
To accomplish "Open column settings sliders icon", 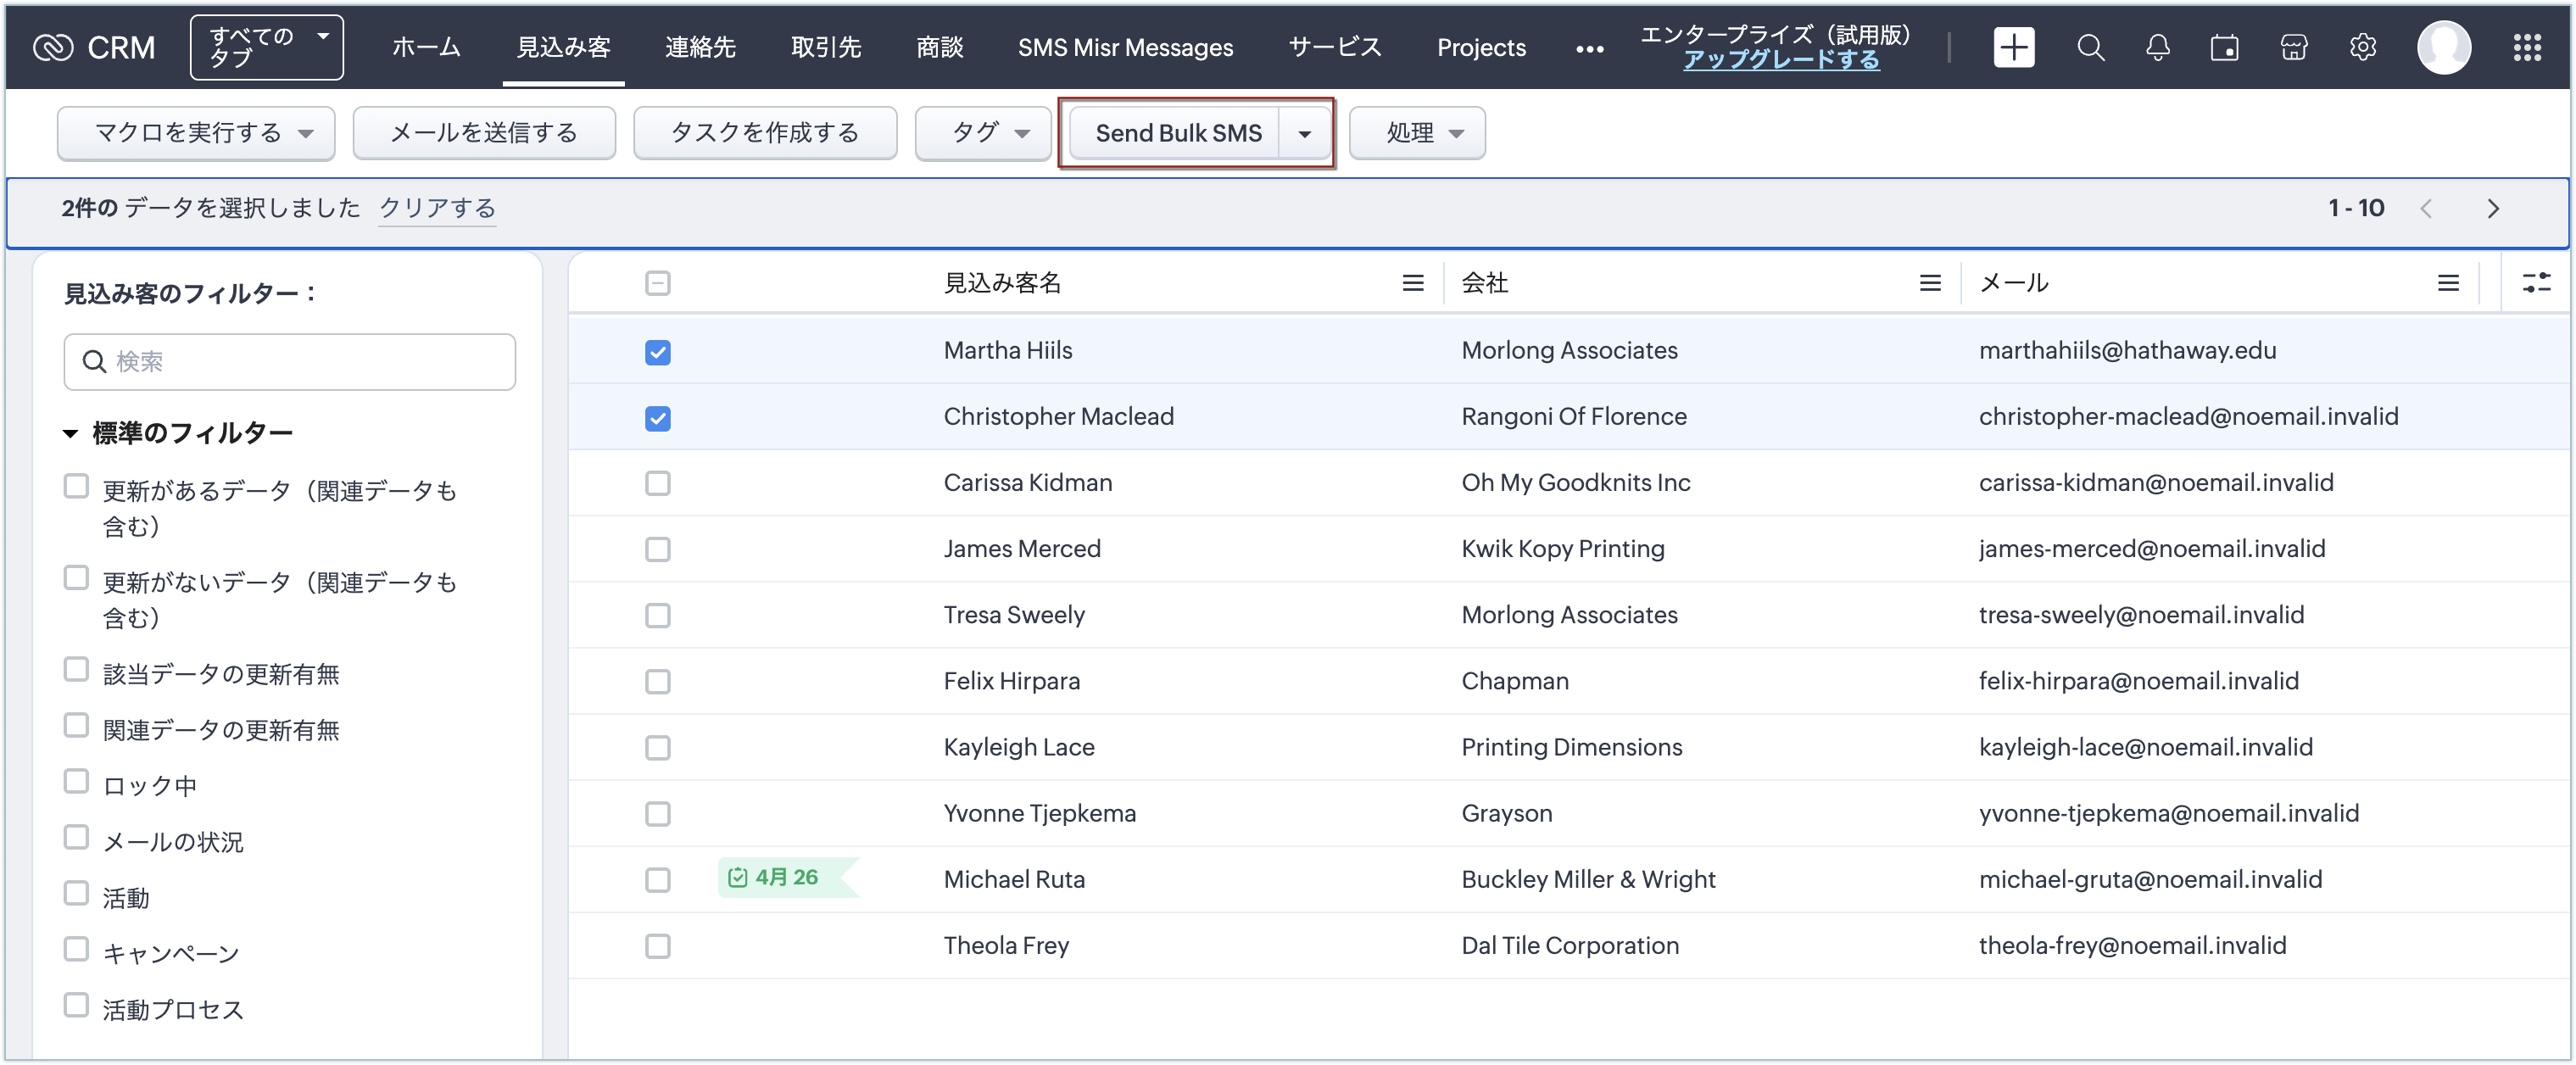I will [2536, 283].
